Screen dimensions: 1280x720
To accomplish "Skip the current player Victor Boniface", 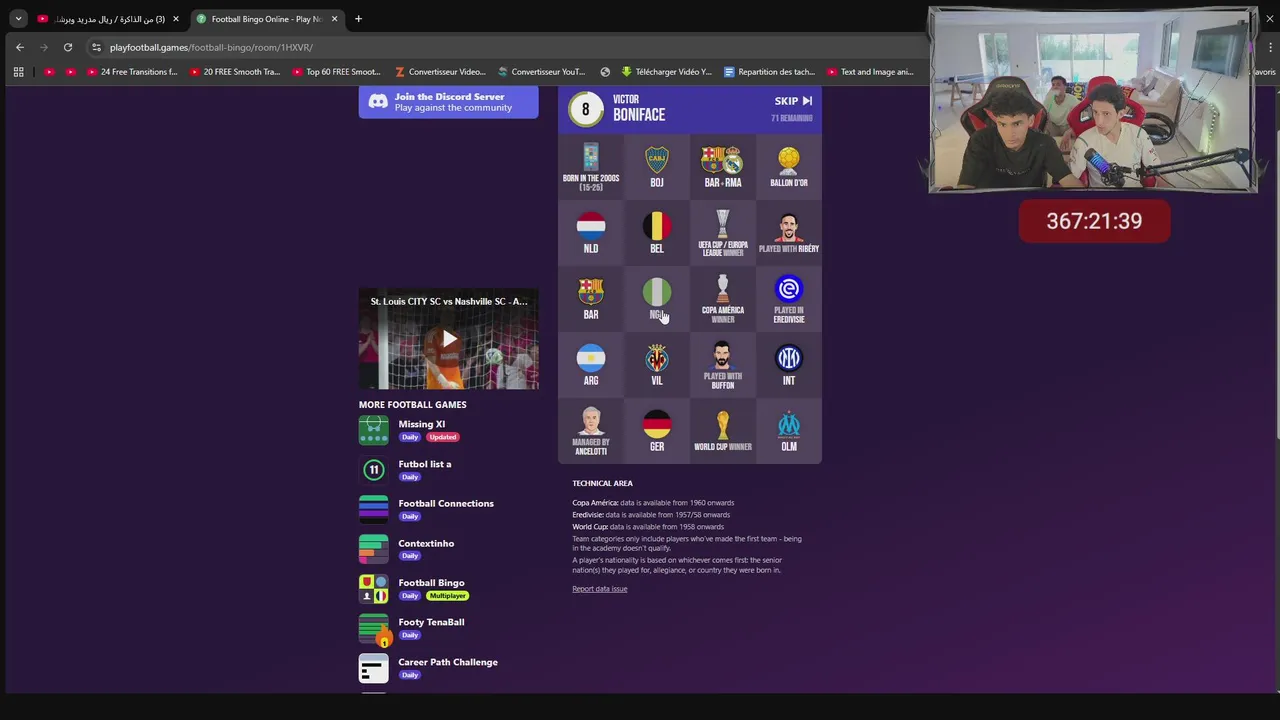I will [x=793, y=101].
